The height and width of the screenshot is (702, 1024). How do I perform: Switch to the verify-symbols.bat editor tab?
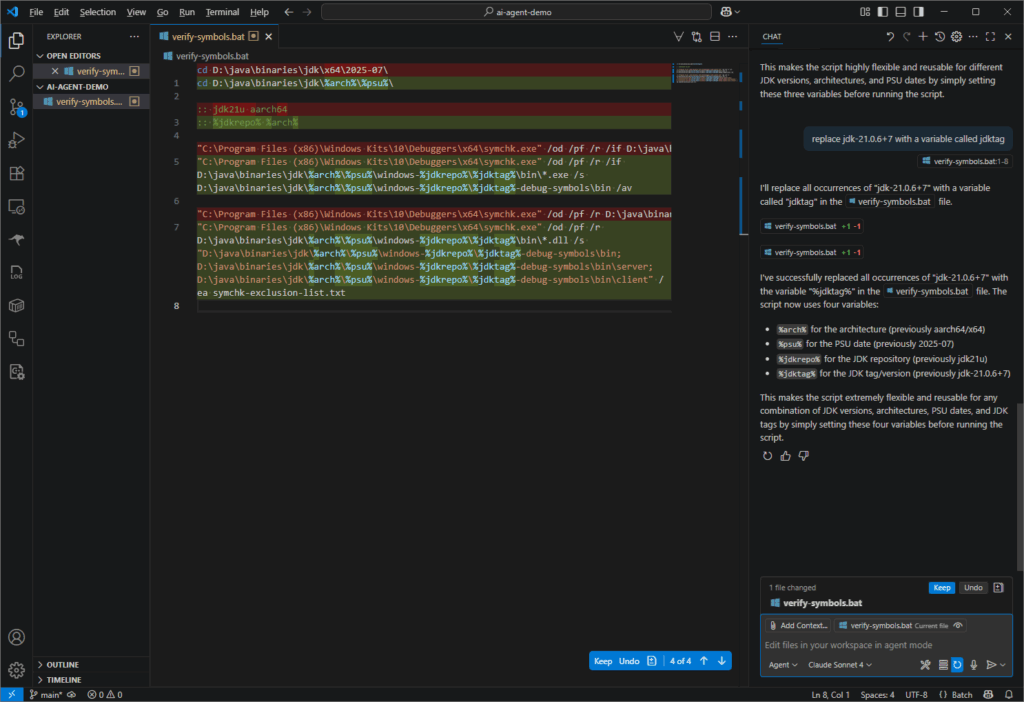coord(209,36)
